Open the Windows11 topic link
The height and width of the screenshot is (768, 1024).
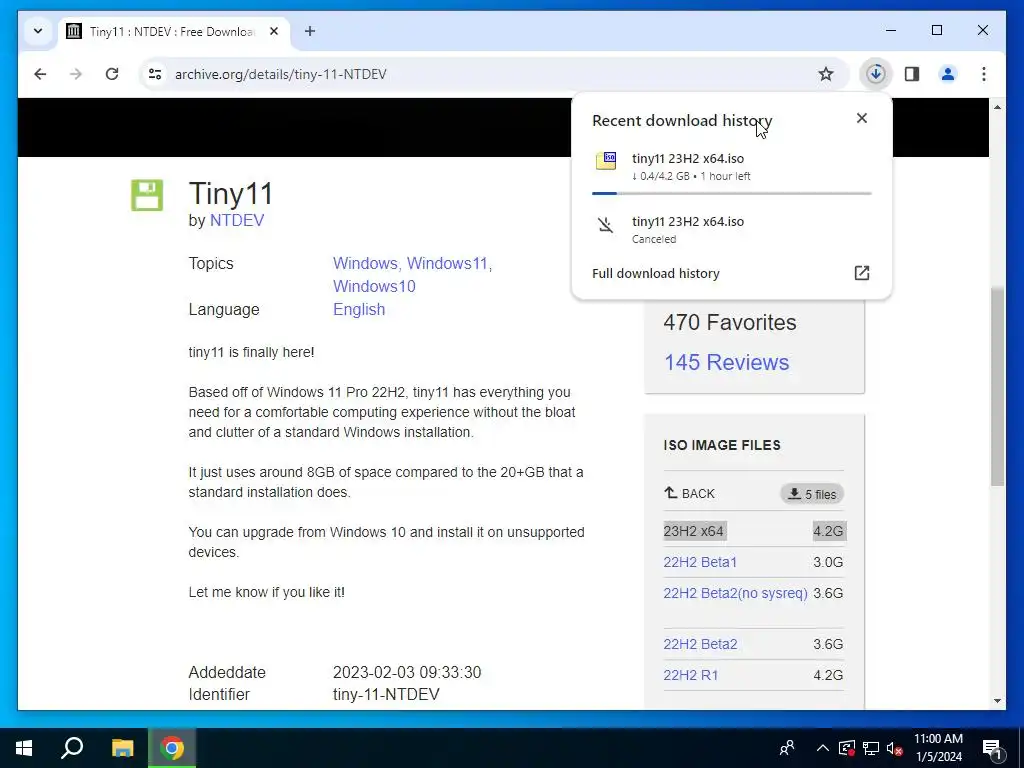(447, 263)
